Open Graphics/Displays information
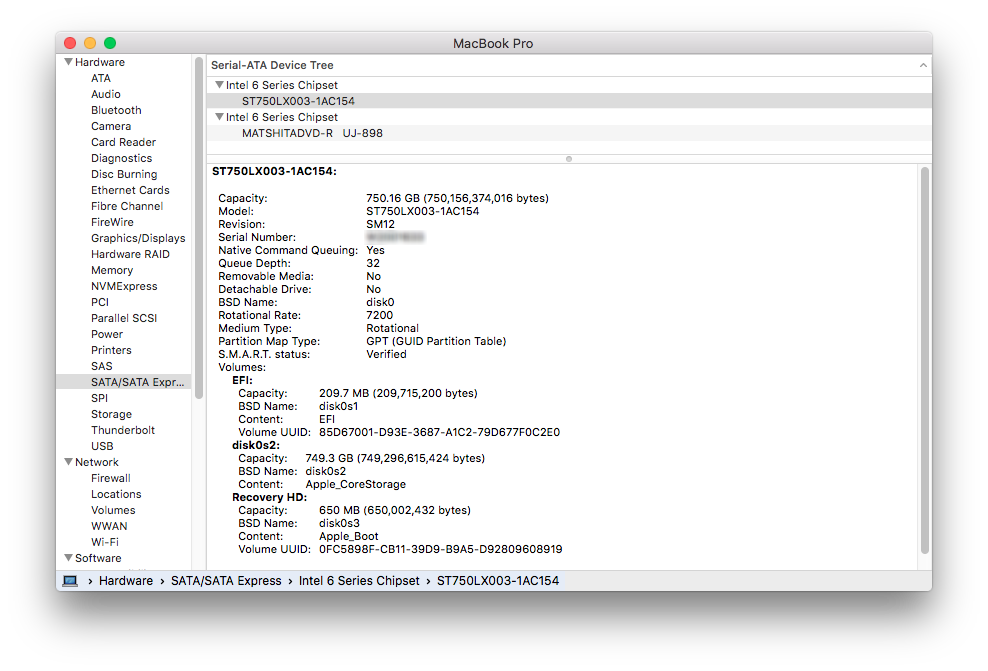988x671 pixels. tap(138, 238)
